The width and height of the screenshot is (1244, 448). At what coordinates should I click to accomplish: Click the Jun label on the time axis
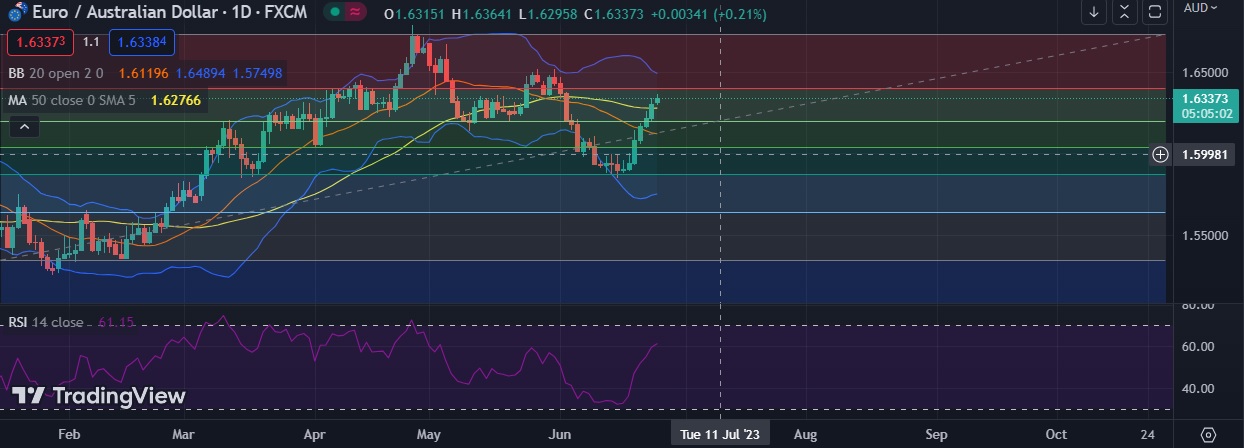561,435
